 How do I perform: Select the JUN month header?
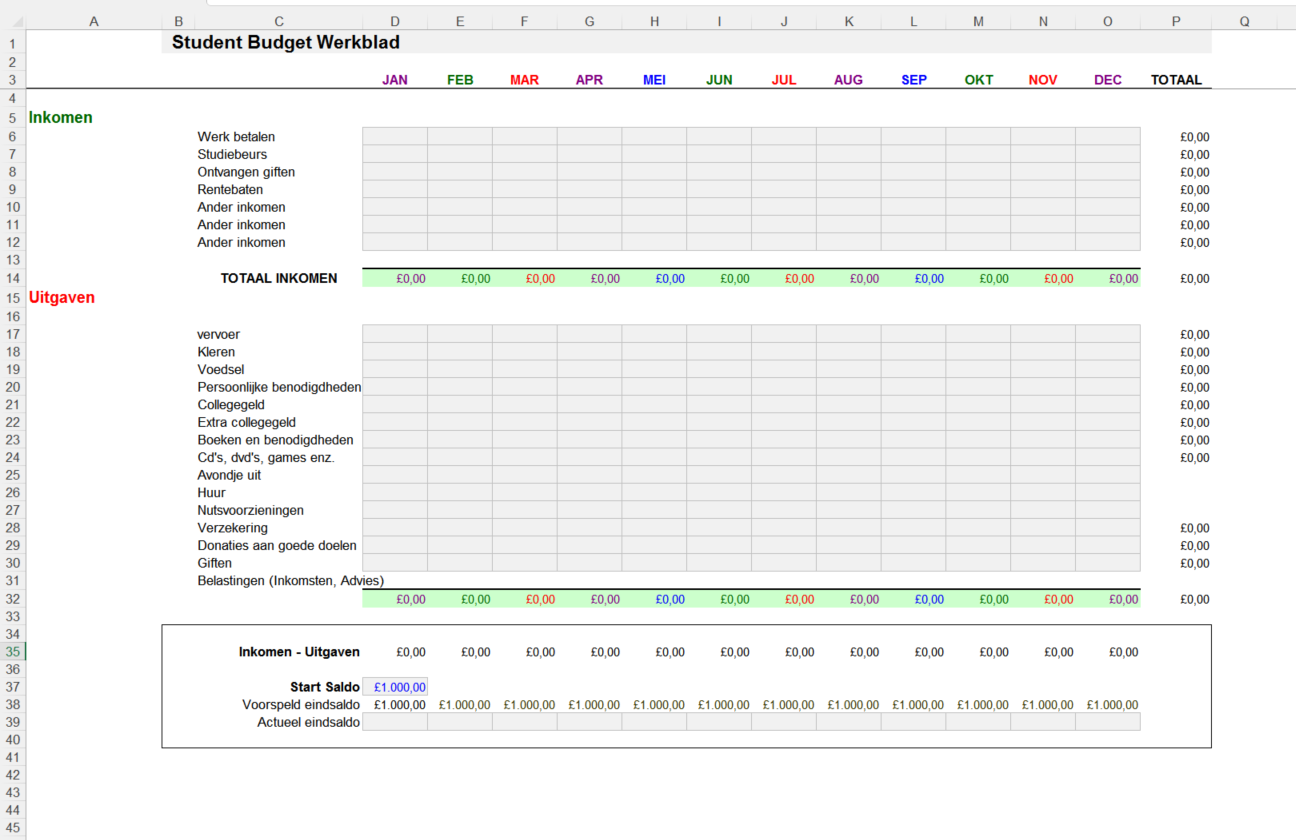click(719, 80)
